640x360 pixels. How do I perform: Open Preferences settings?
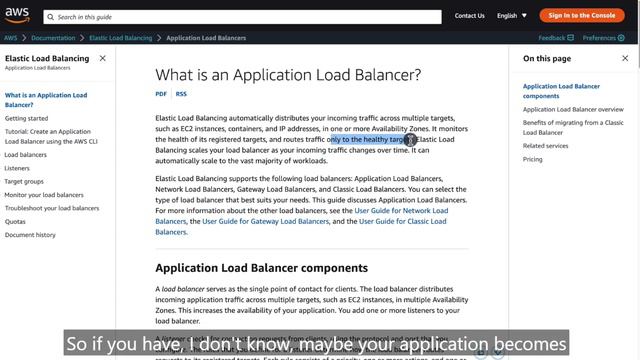(x=603, y=38)
